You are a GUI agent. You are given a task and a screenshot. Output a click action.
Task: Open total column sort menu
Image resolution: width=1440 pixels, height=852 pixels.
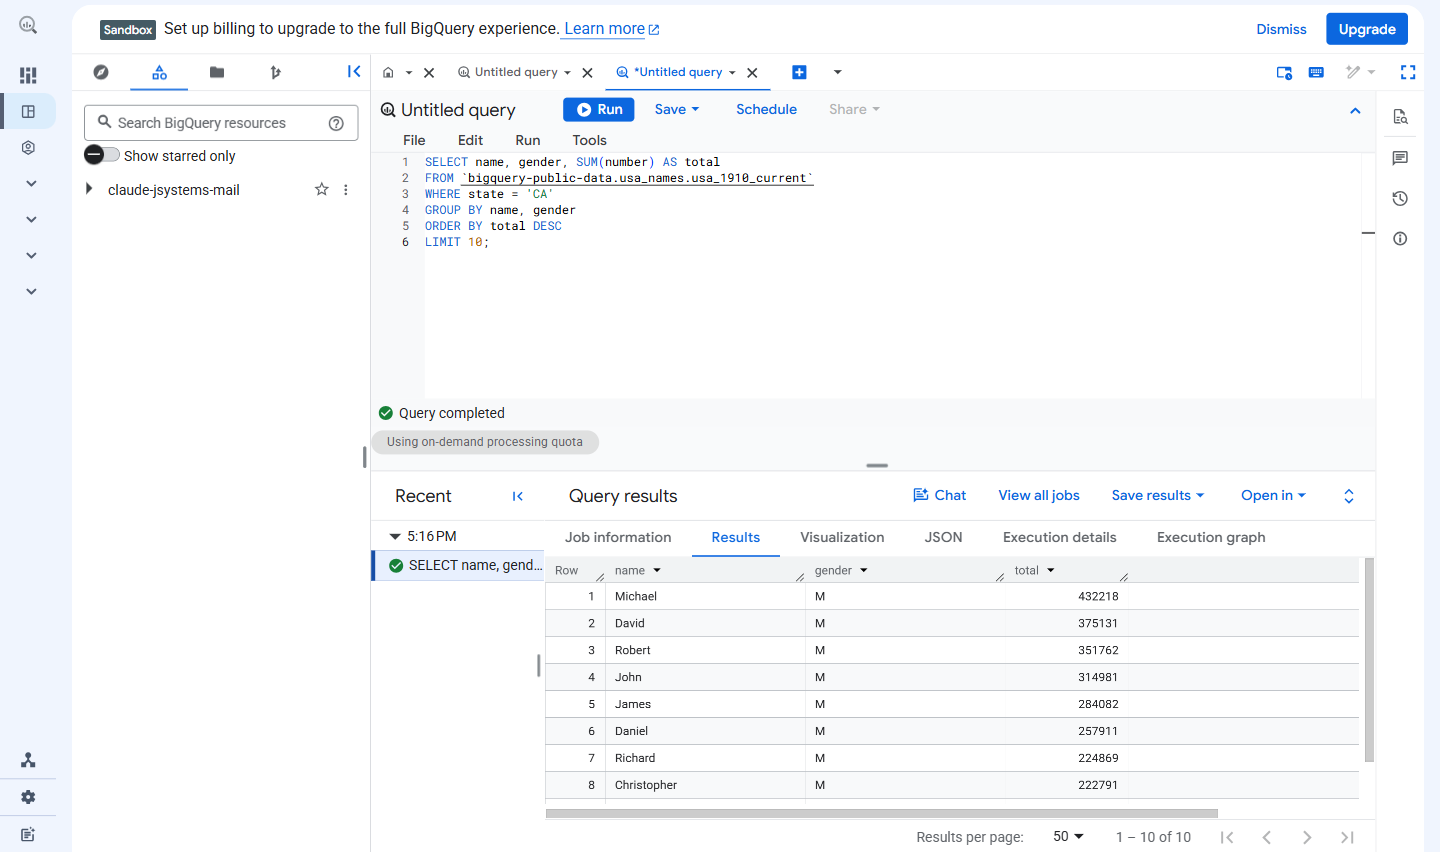click(x=1051, y=570)
